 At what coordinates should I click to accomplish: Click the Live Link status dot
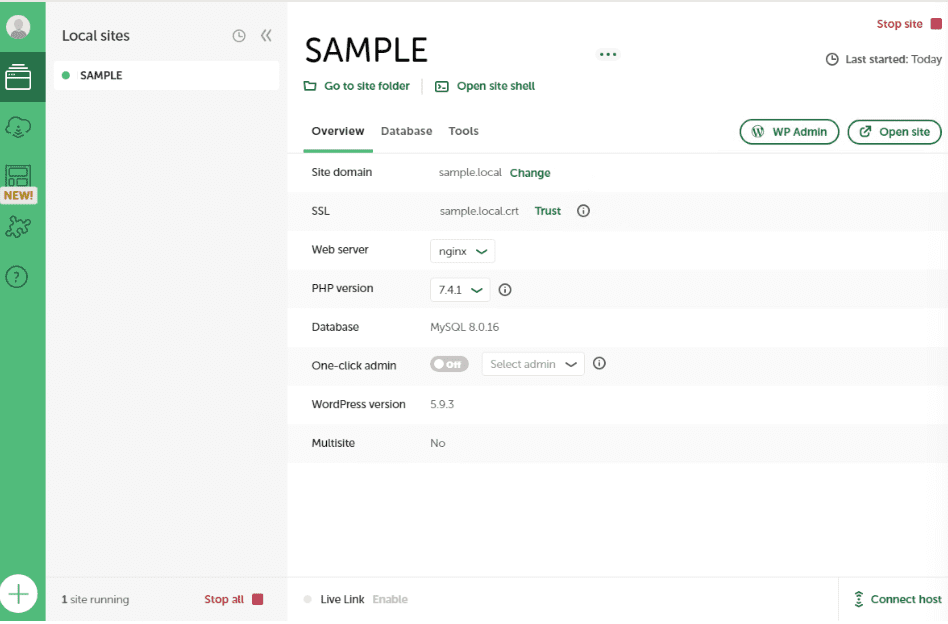[308, 599]
